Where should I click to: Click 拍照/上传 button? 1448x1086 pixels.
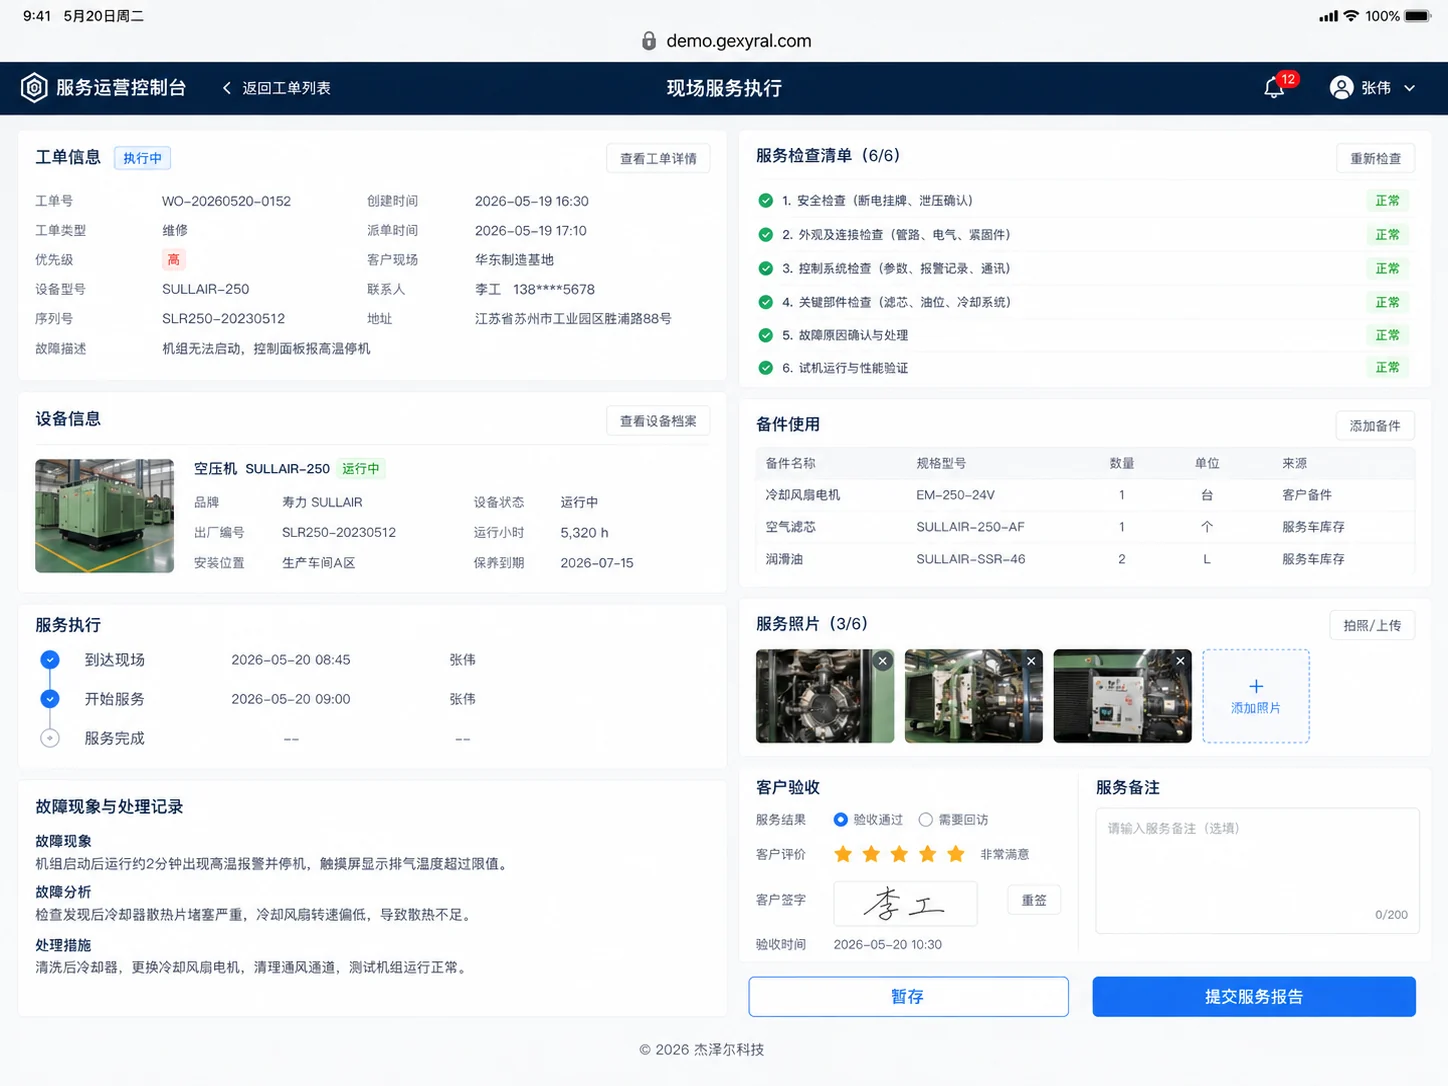pyautogui.click(x=1372, y=626)
